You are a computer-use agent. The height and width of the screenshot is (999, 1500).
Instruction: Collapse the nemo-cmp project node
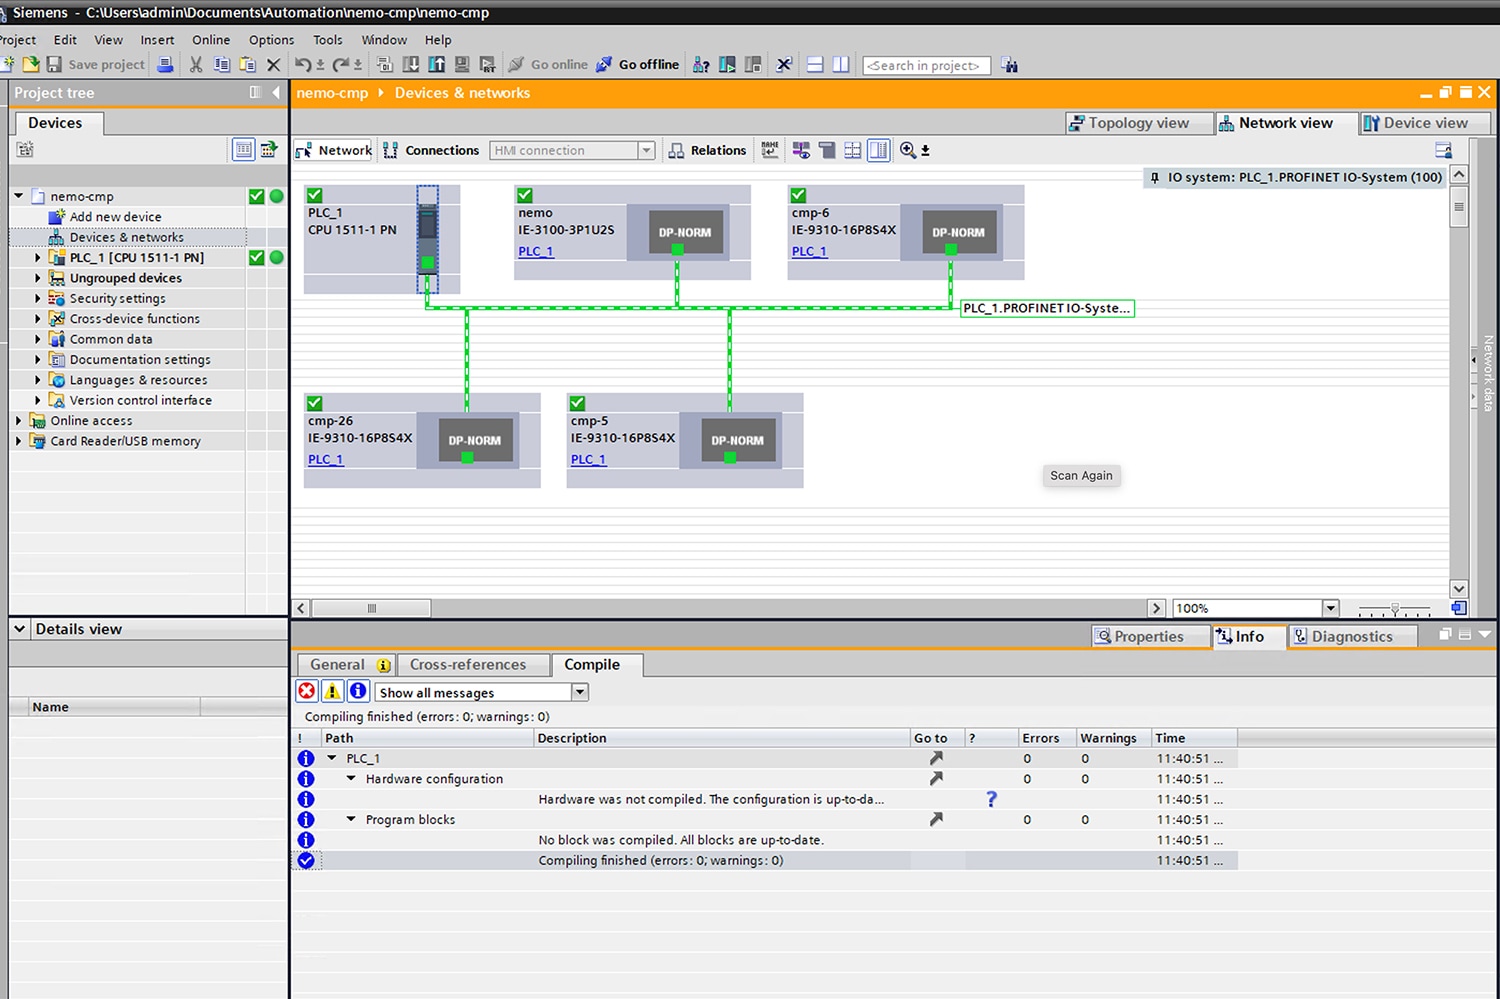19,196
